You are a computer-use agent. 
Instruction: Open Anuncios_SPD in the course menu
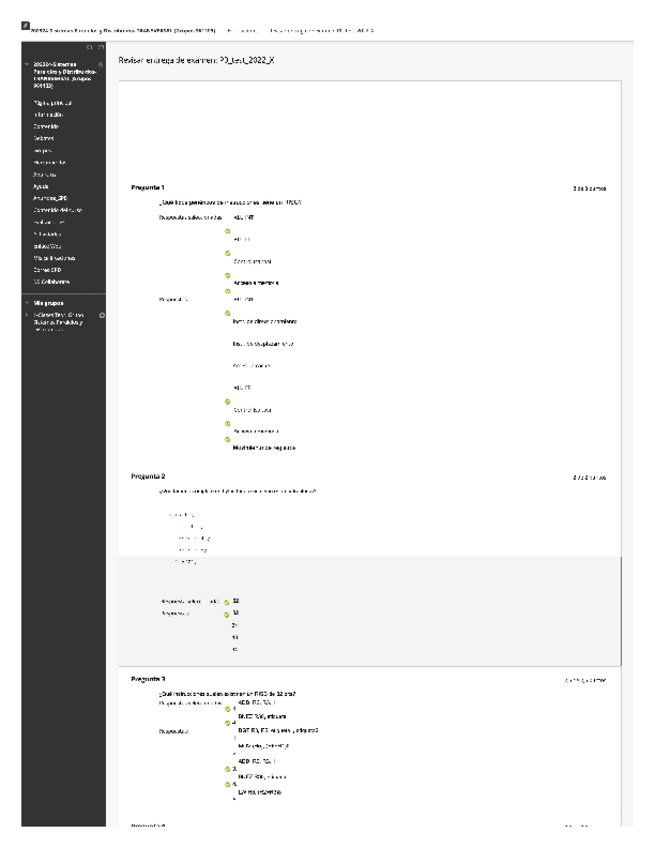[50, 198]
